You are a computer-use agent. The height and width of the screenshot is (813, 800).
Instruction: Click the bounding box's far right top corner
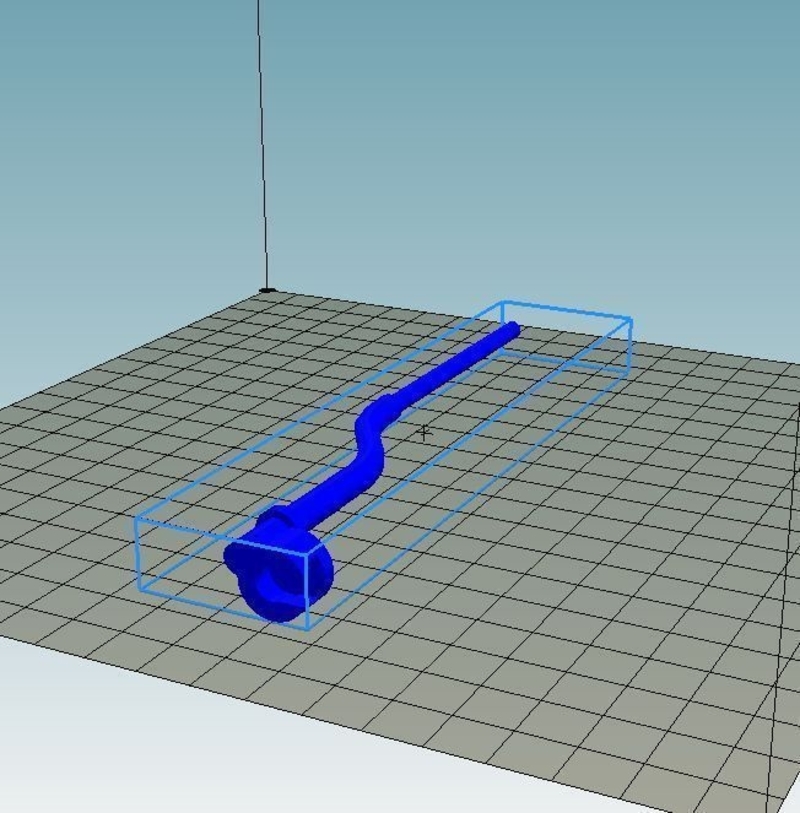[x=631, y=319]
